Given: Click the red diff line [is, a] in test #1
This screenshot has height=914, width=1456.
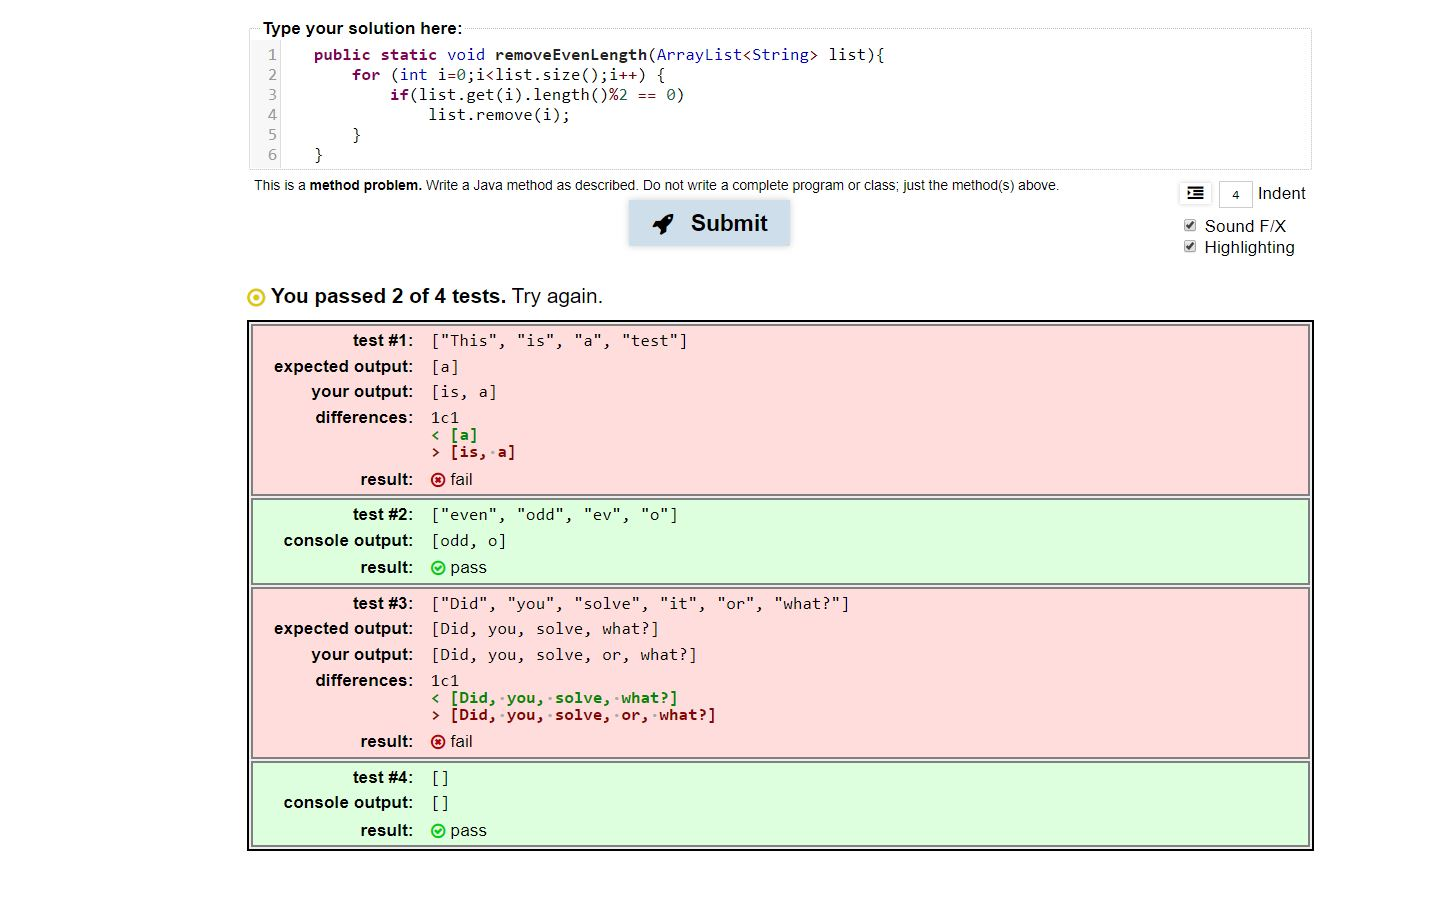Looking at the screenshot, I should 474,452.
